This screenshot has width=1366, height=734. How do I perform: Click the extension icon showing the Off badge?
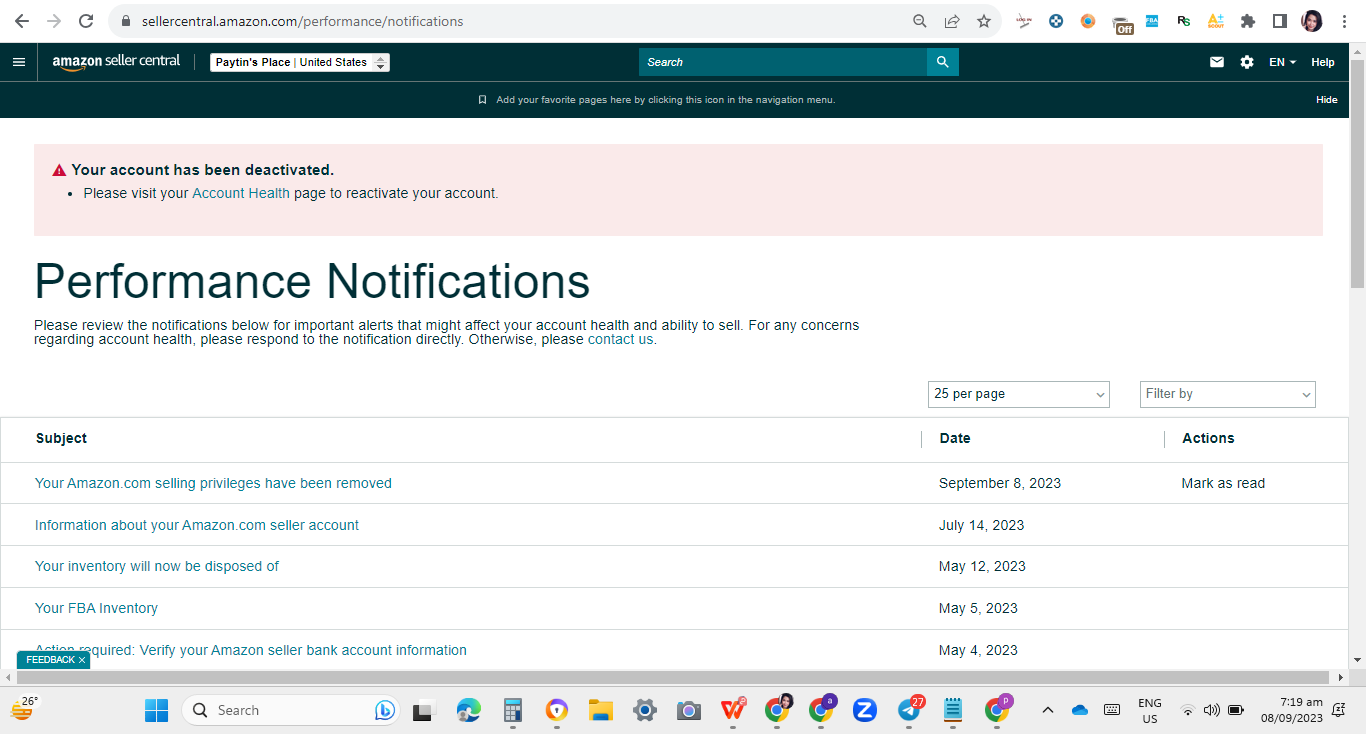pos(1122,24)
